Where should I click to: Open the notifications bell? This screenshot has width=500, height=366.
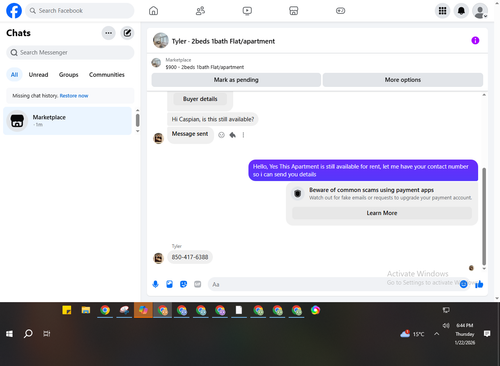pyautogui.click(x=461, y=11)
